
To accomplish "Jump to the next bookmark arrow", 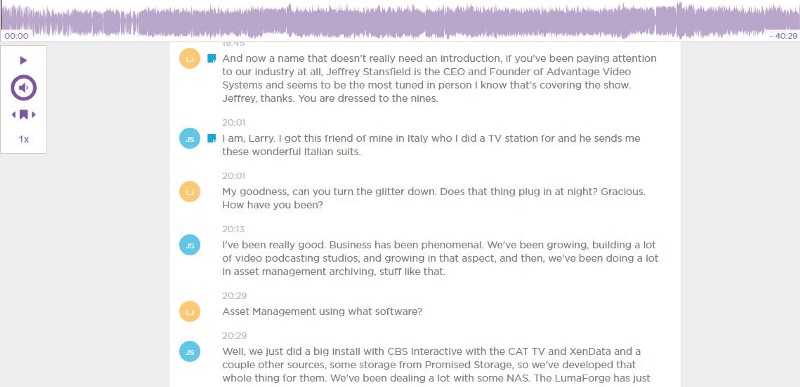I will click(x=34, y=115).
